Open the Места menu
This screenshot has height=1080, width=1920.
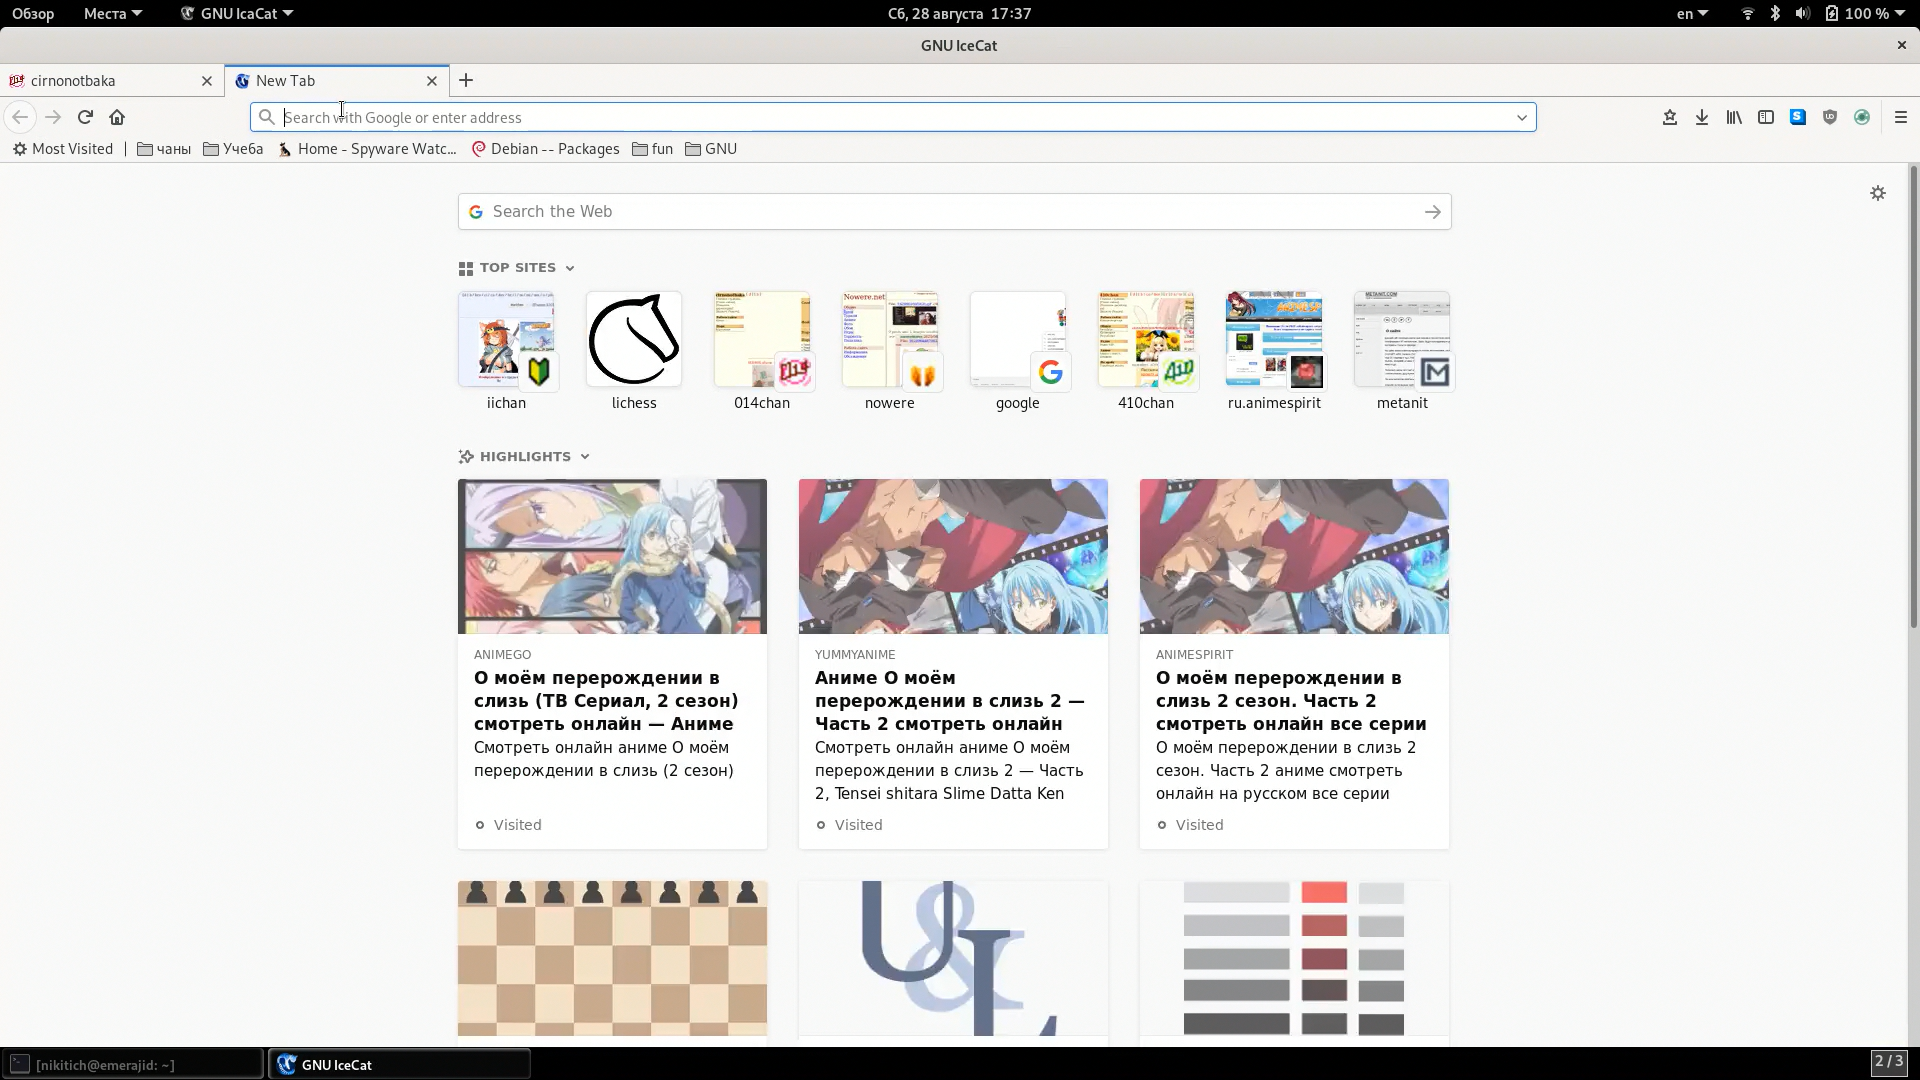pos(113,13)
